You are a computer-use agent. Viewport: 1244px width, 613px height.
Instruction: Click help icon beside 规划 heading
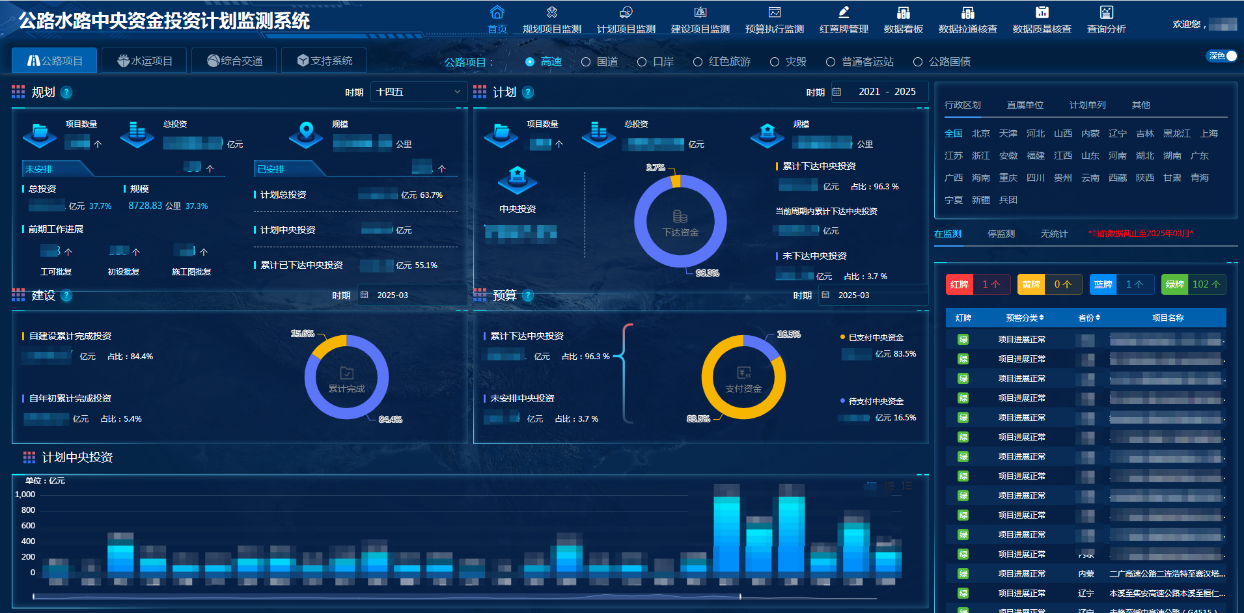point(66,93)
